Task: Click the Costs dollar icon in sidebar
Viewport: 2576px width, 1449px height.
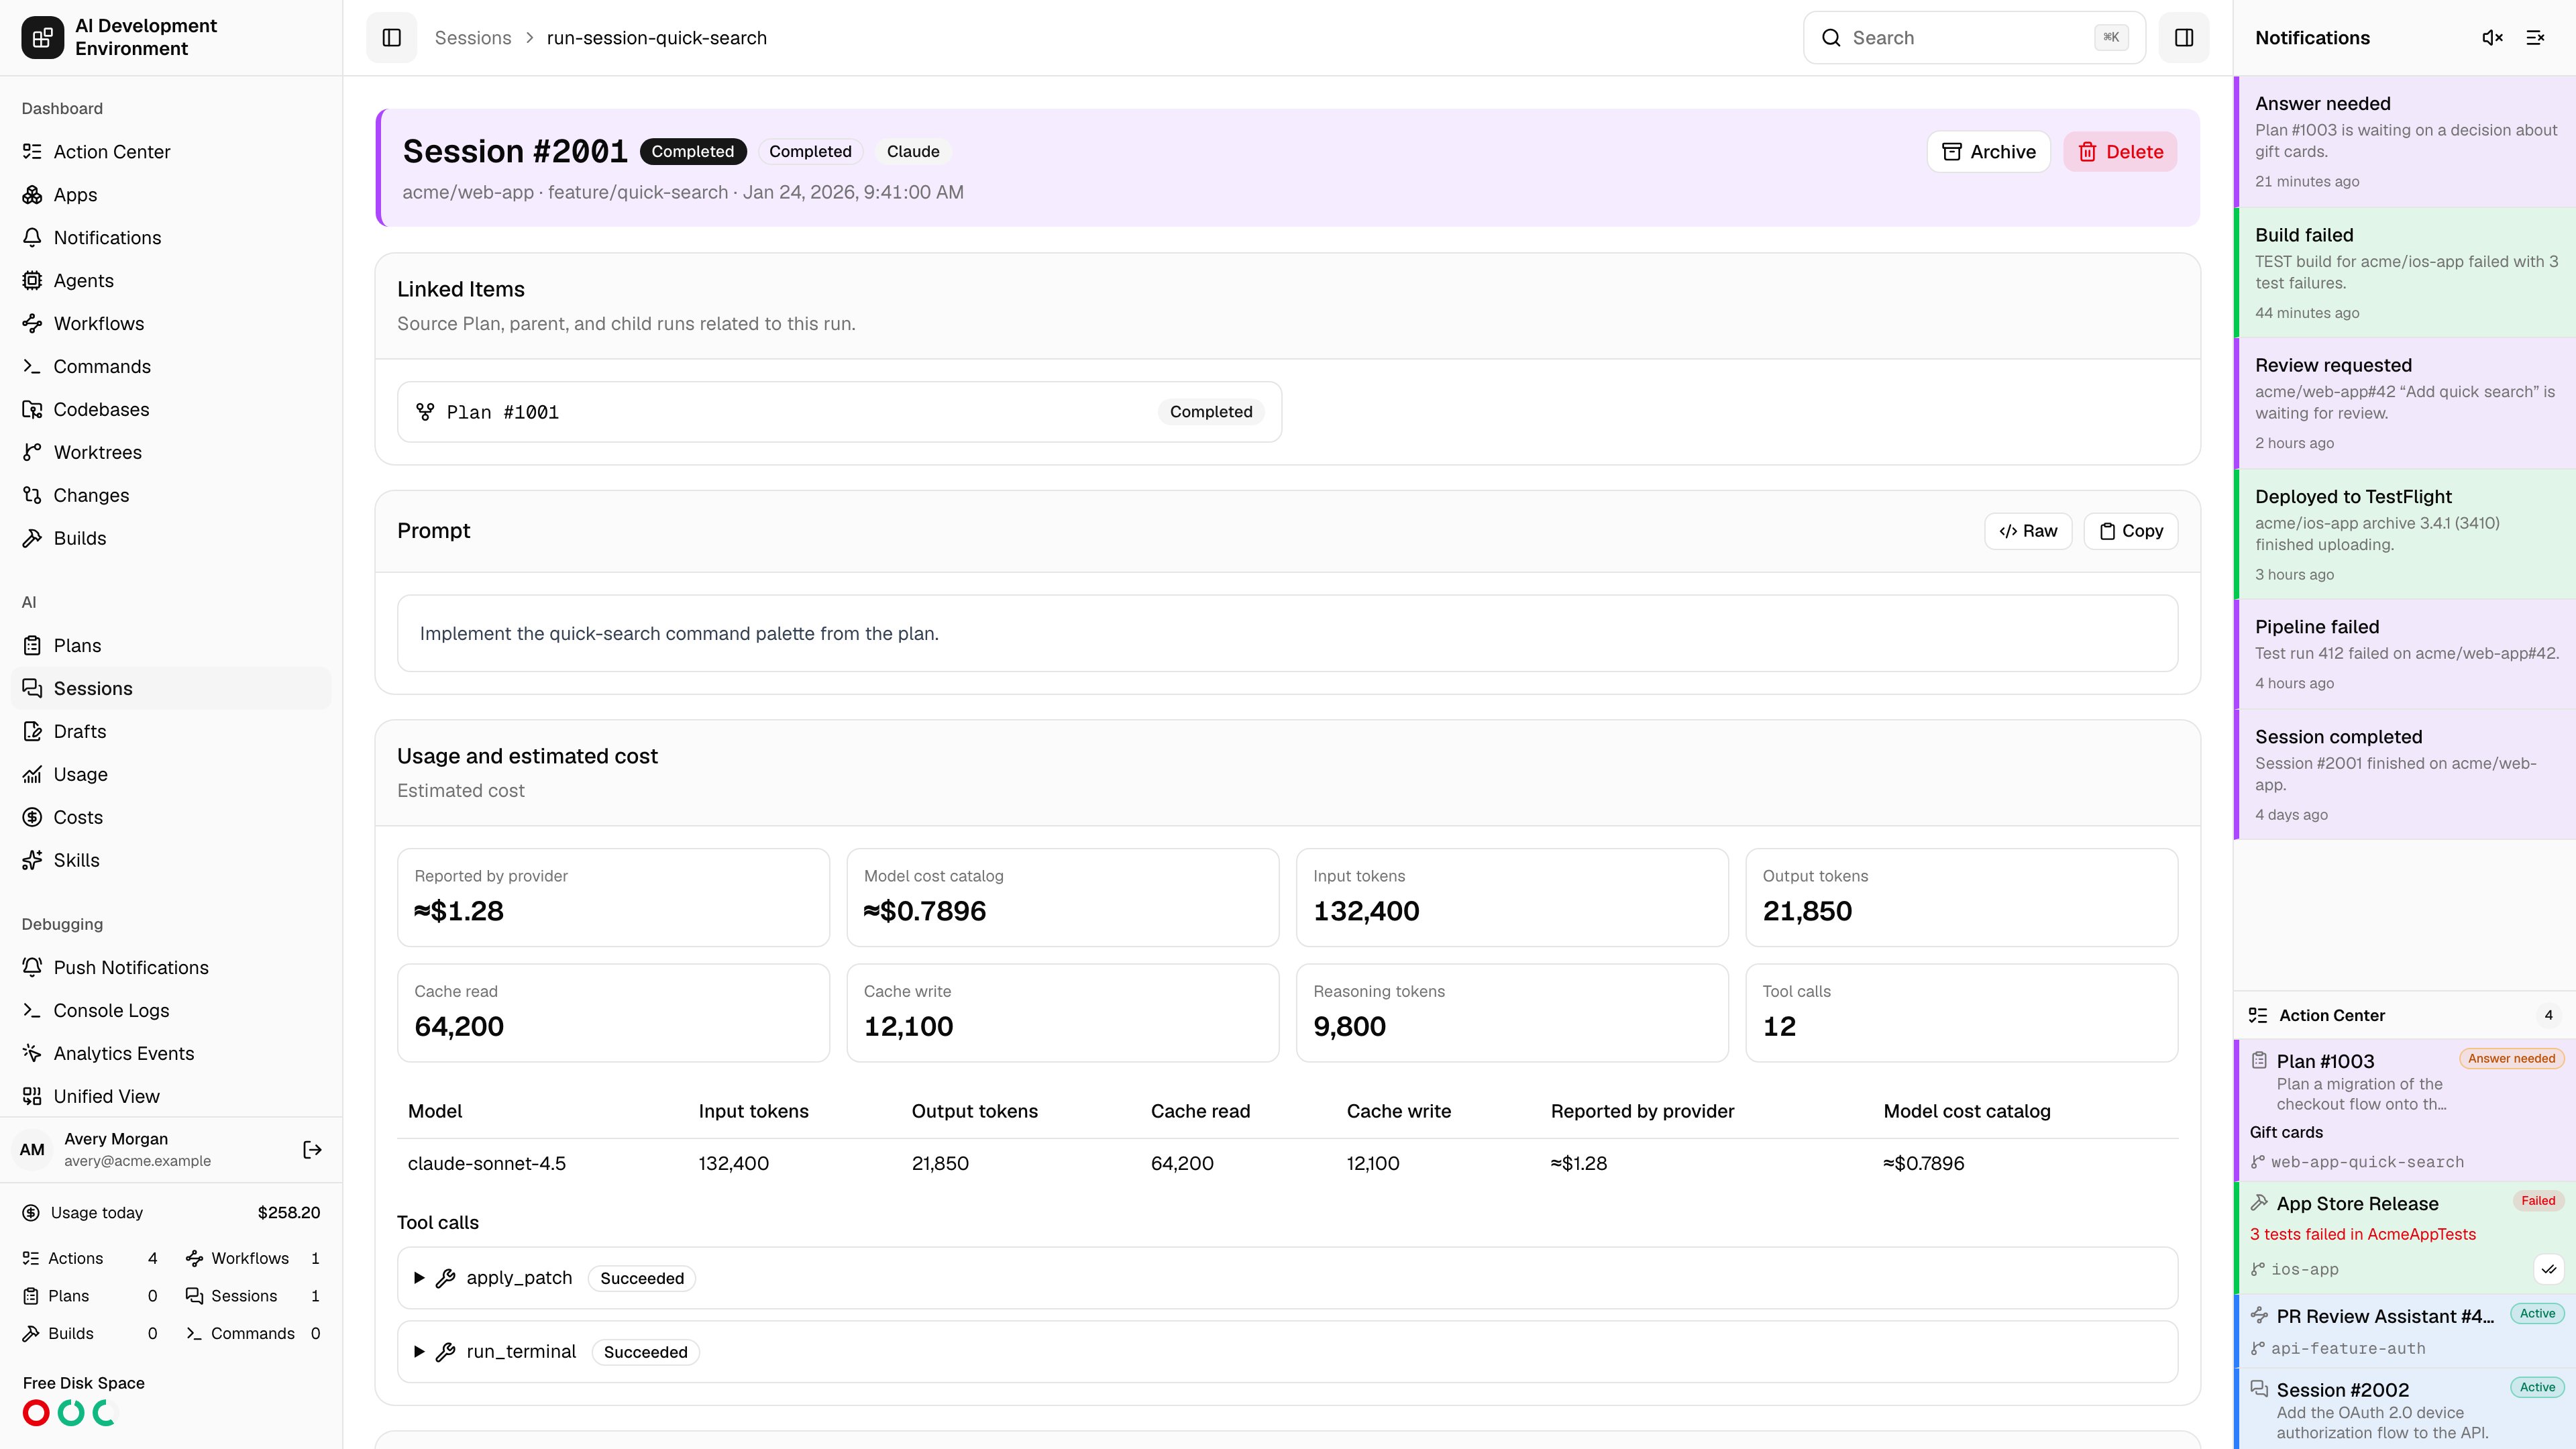Action: 32,818
